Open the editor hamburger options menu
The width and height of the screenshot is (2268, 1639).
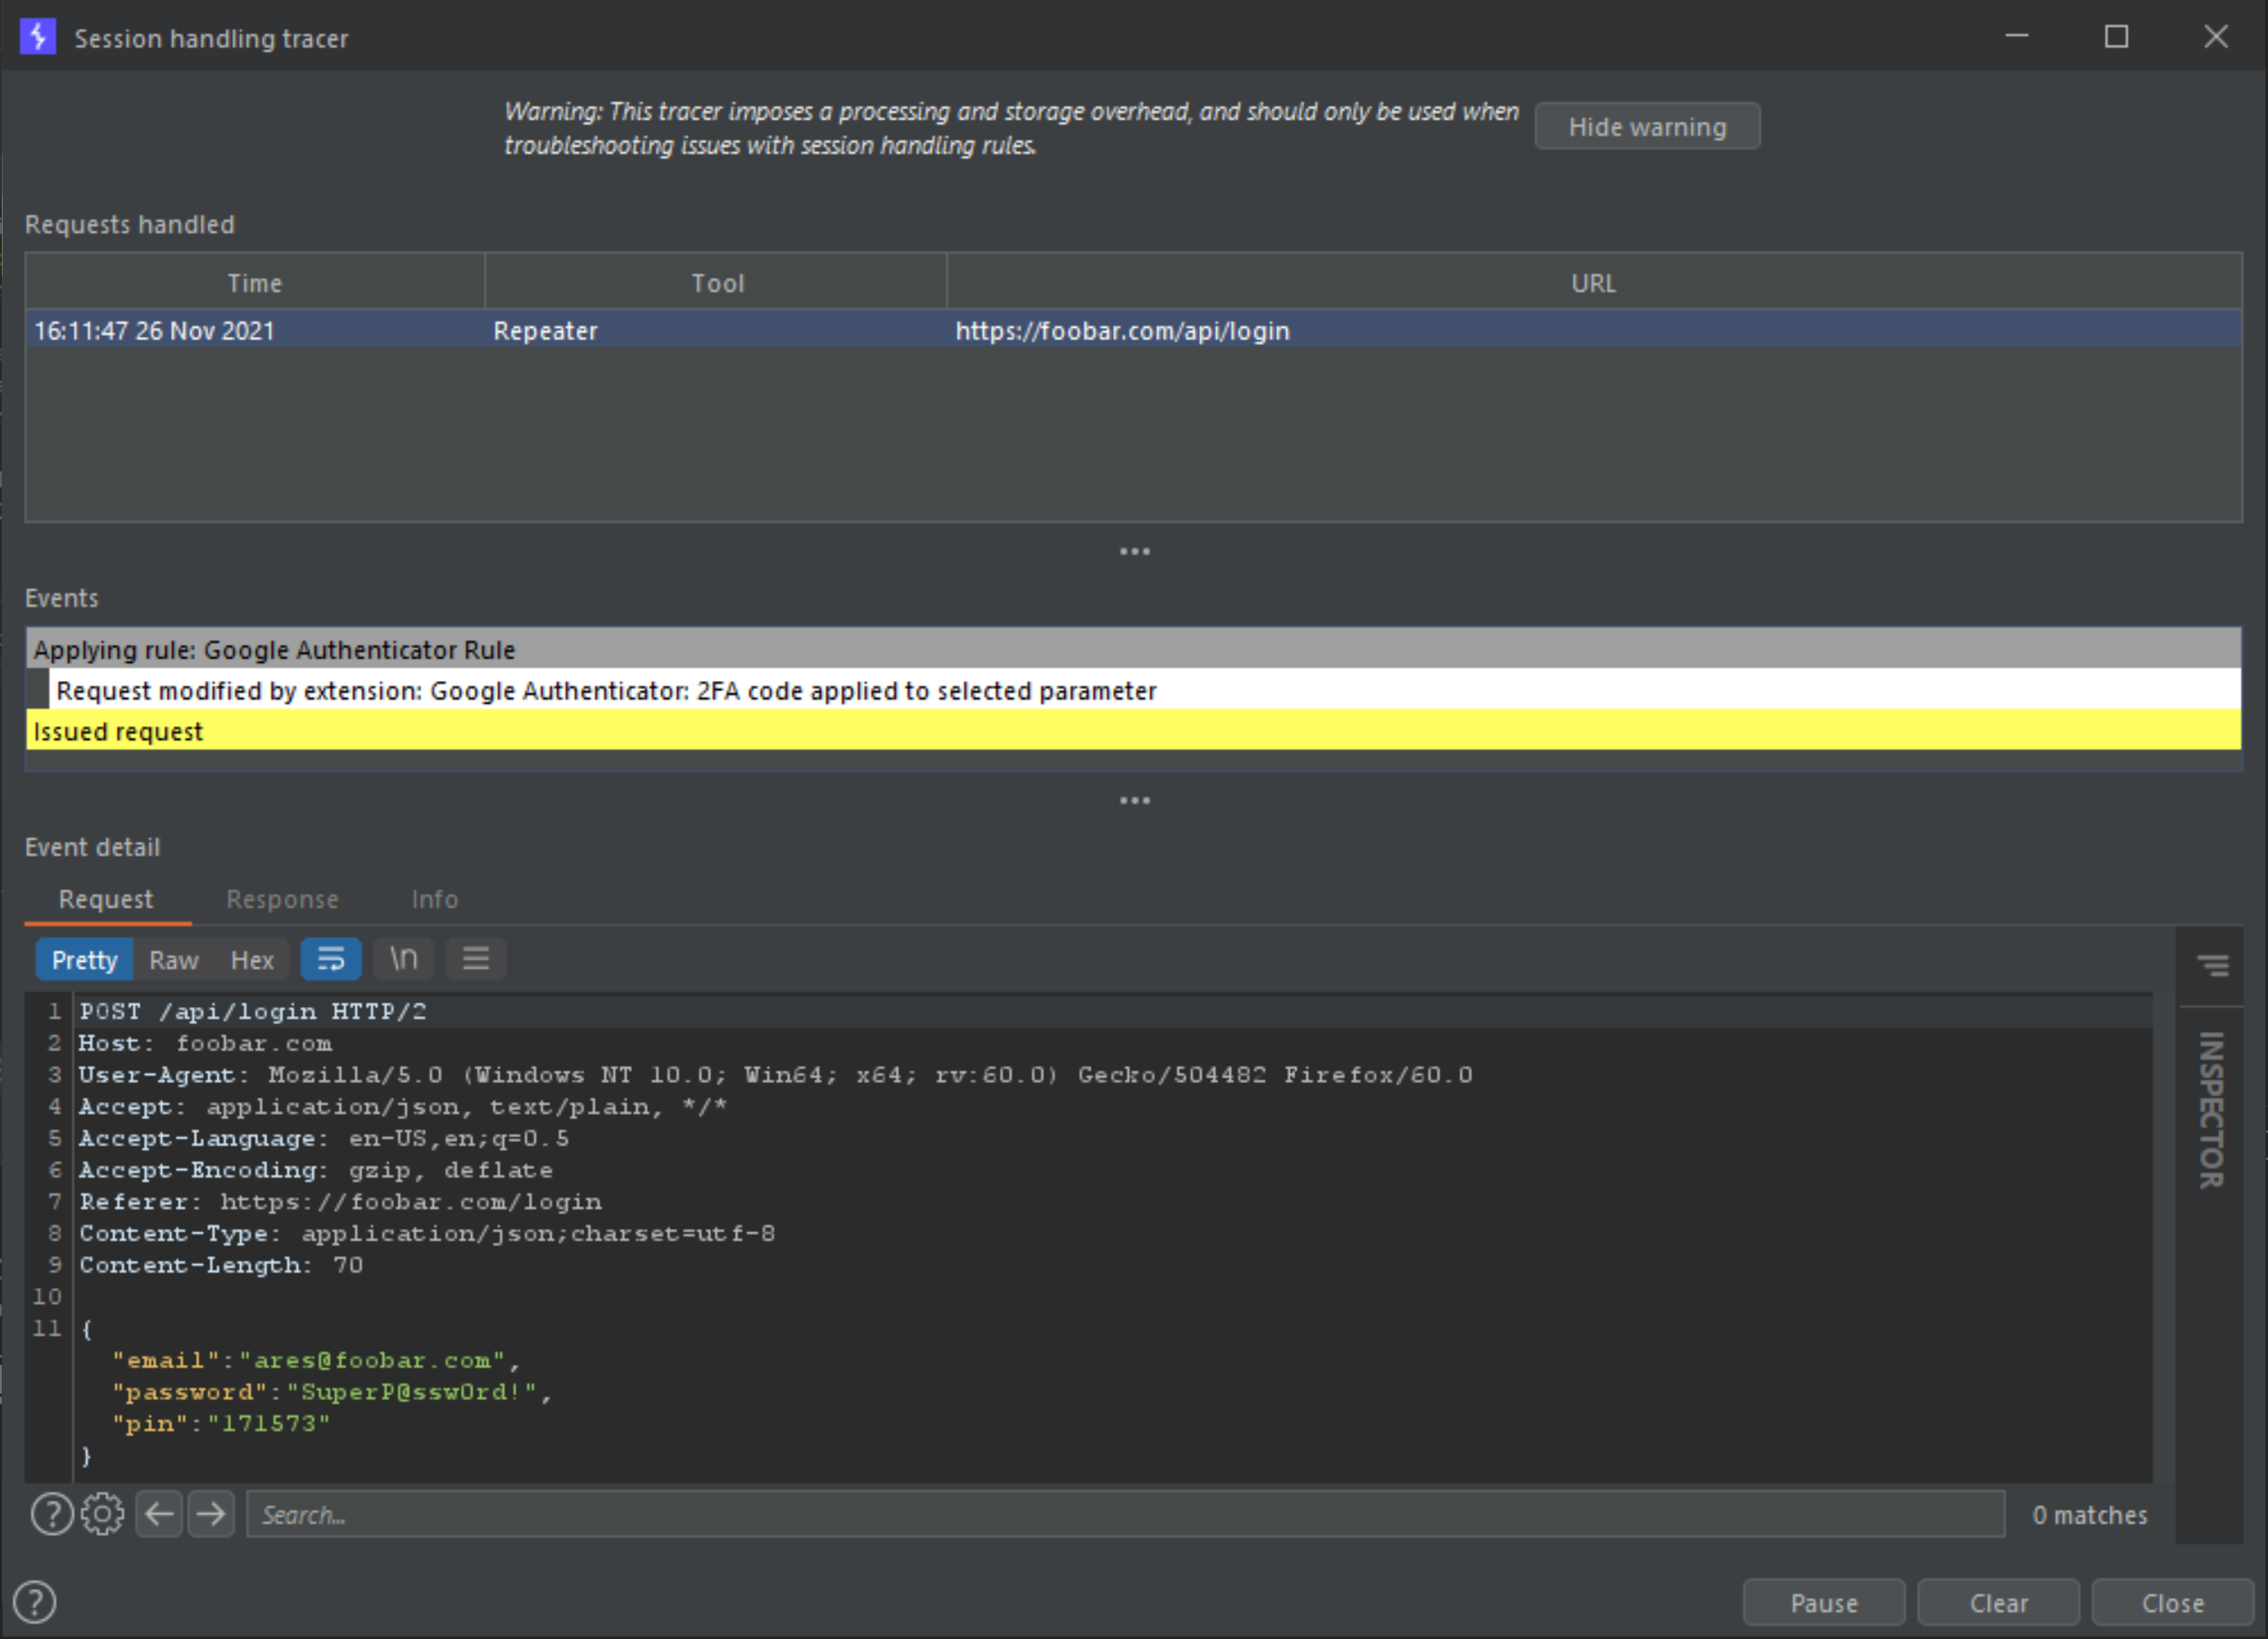(476, 959)
